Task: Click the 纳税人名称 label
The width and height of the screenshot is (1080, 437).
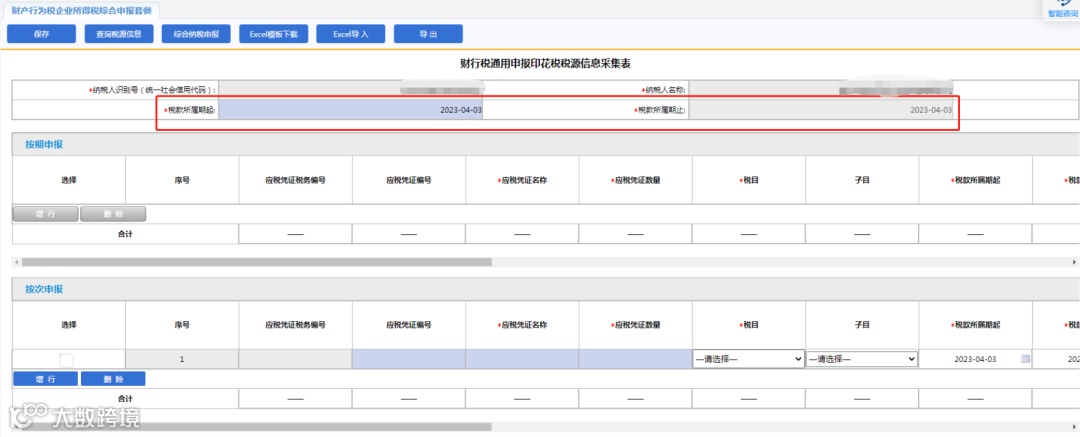Action: (x=663, y=90)
